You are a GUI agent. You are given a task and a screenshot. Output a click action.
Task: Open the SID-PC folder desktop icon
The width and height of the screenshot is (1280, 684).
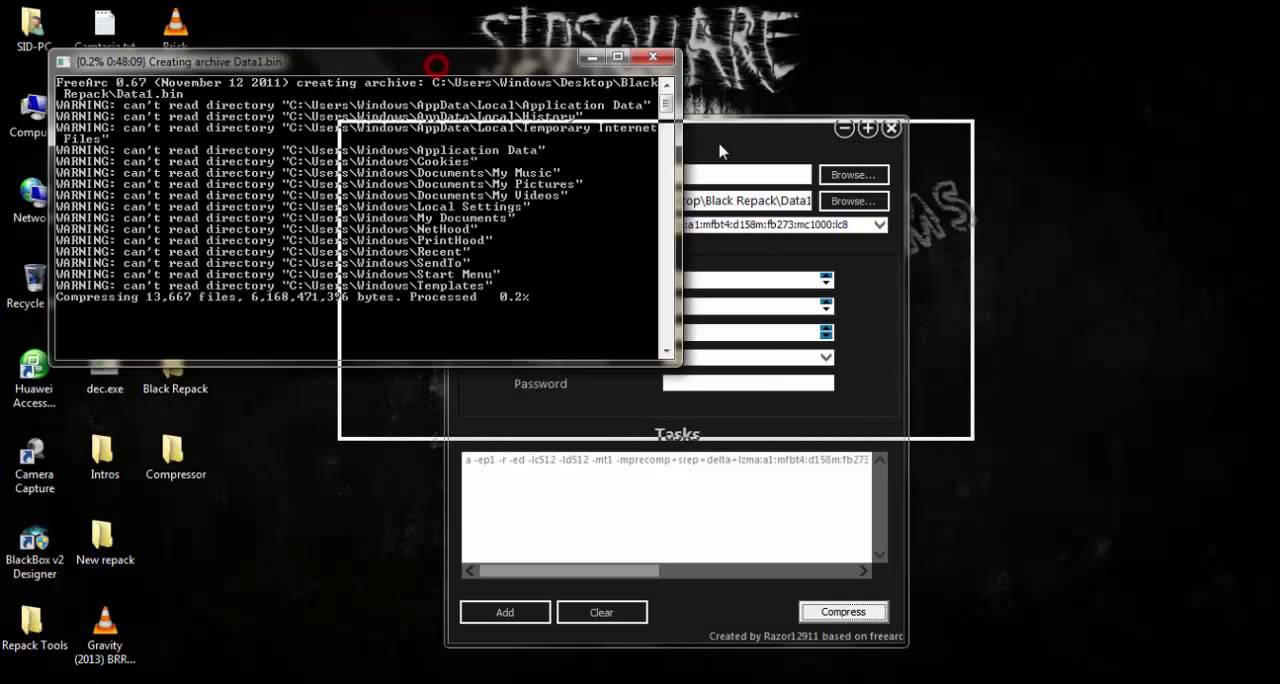point(33,28)
